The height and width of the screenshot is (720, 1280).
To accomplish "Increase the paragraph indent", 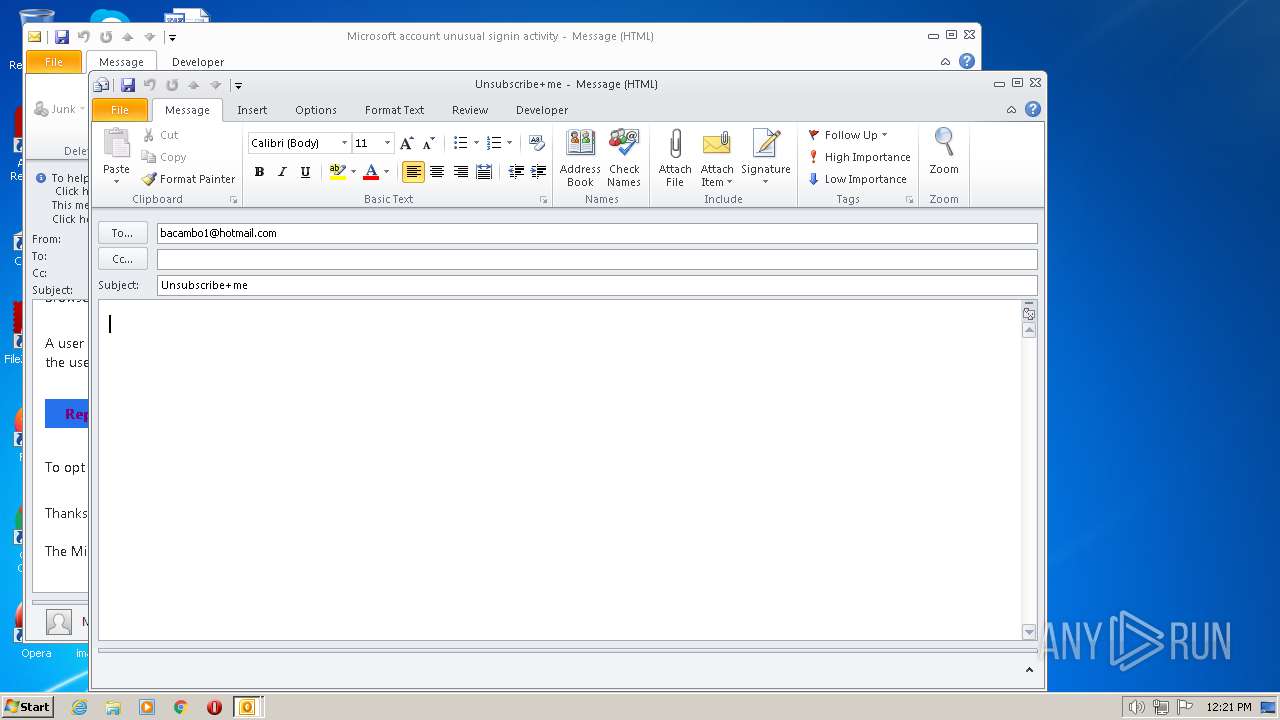I will coord(538,172).
